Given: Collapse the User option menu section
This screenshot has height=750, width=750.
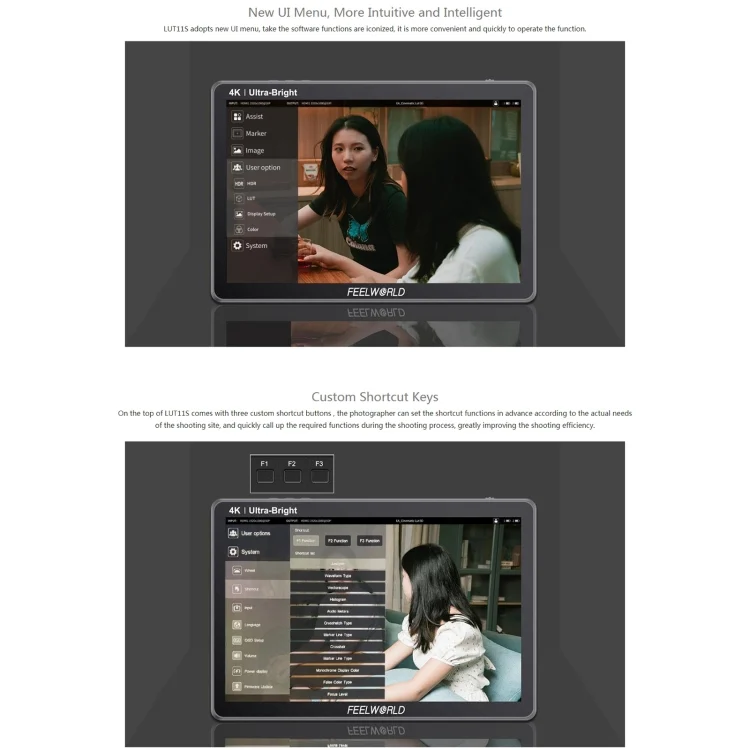Looking at the screenshot, I should coord(262,168).
